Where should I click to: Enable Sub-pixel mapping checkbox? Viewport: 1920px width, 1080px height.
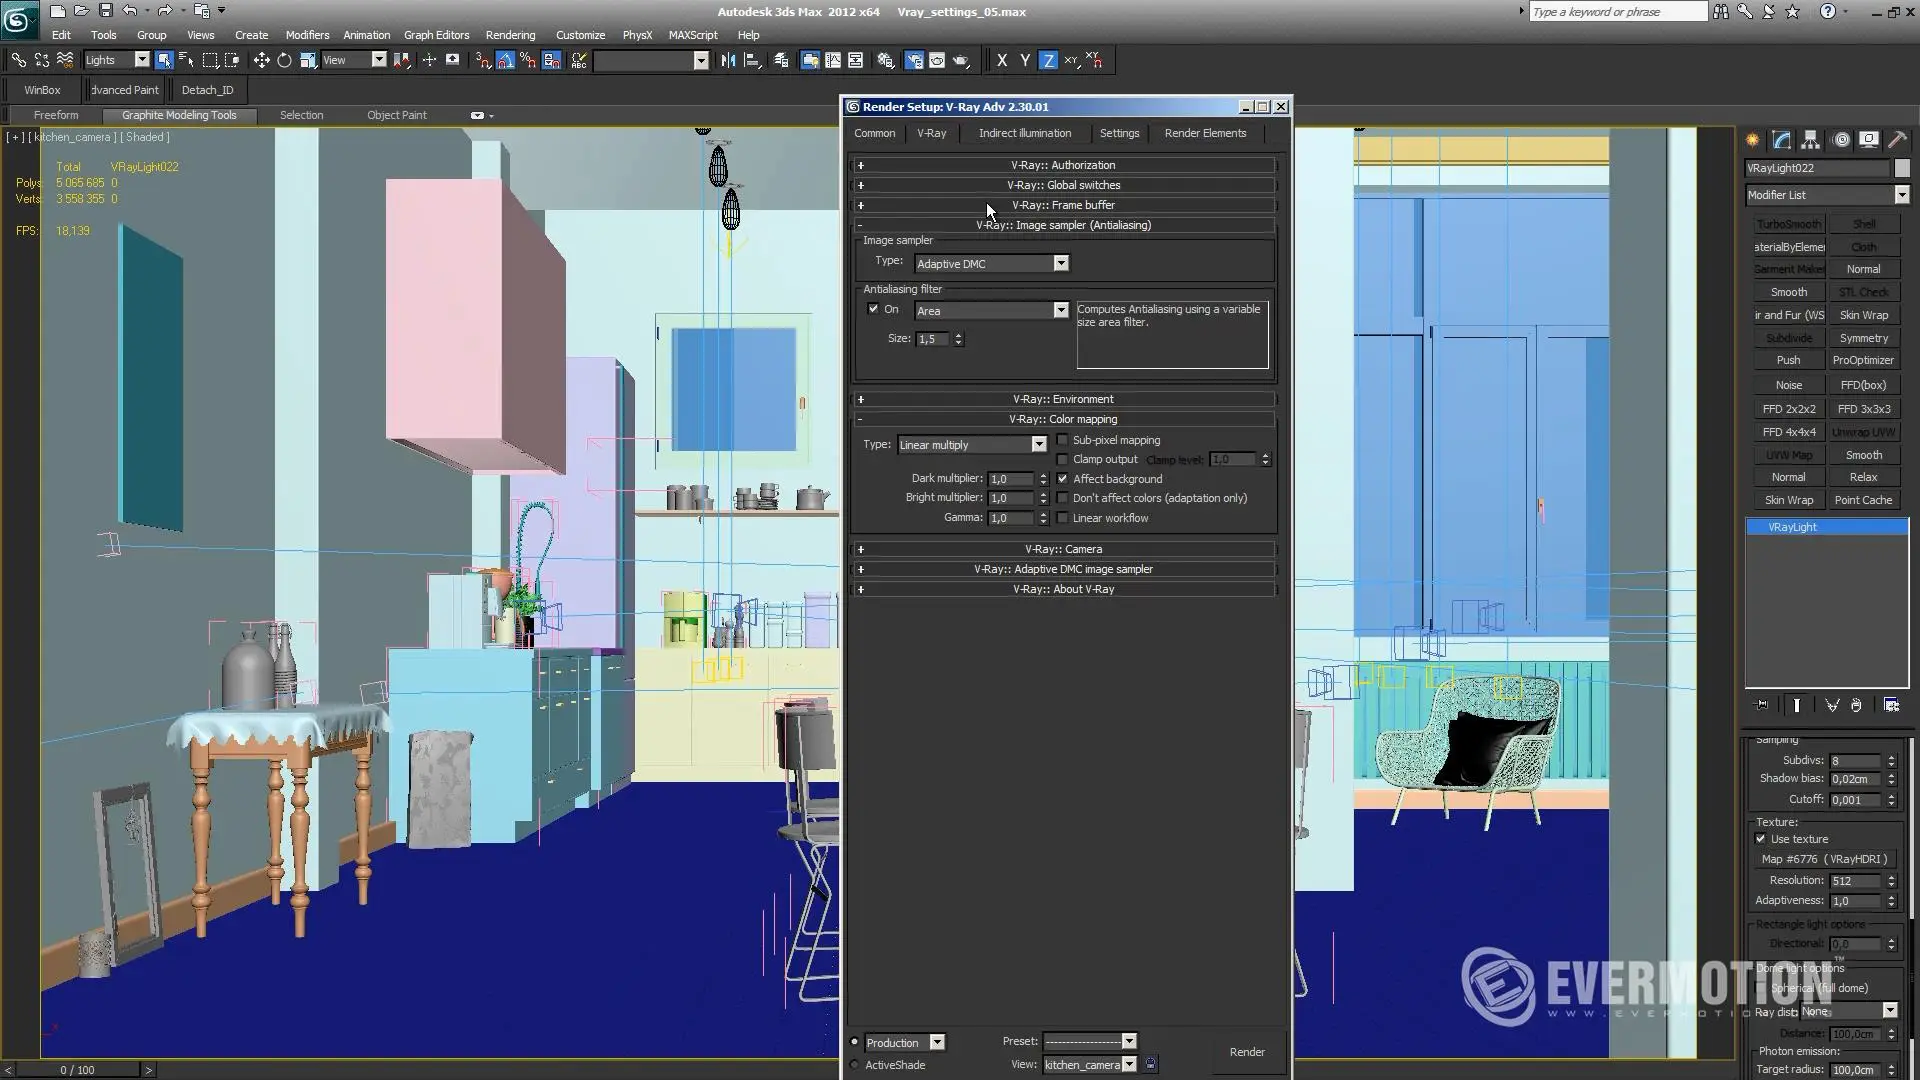tap(1062, 440)
